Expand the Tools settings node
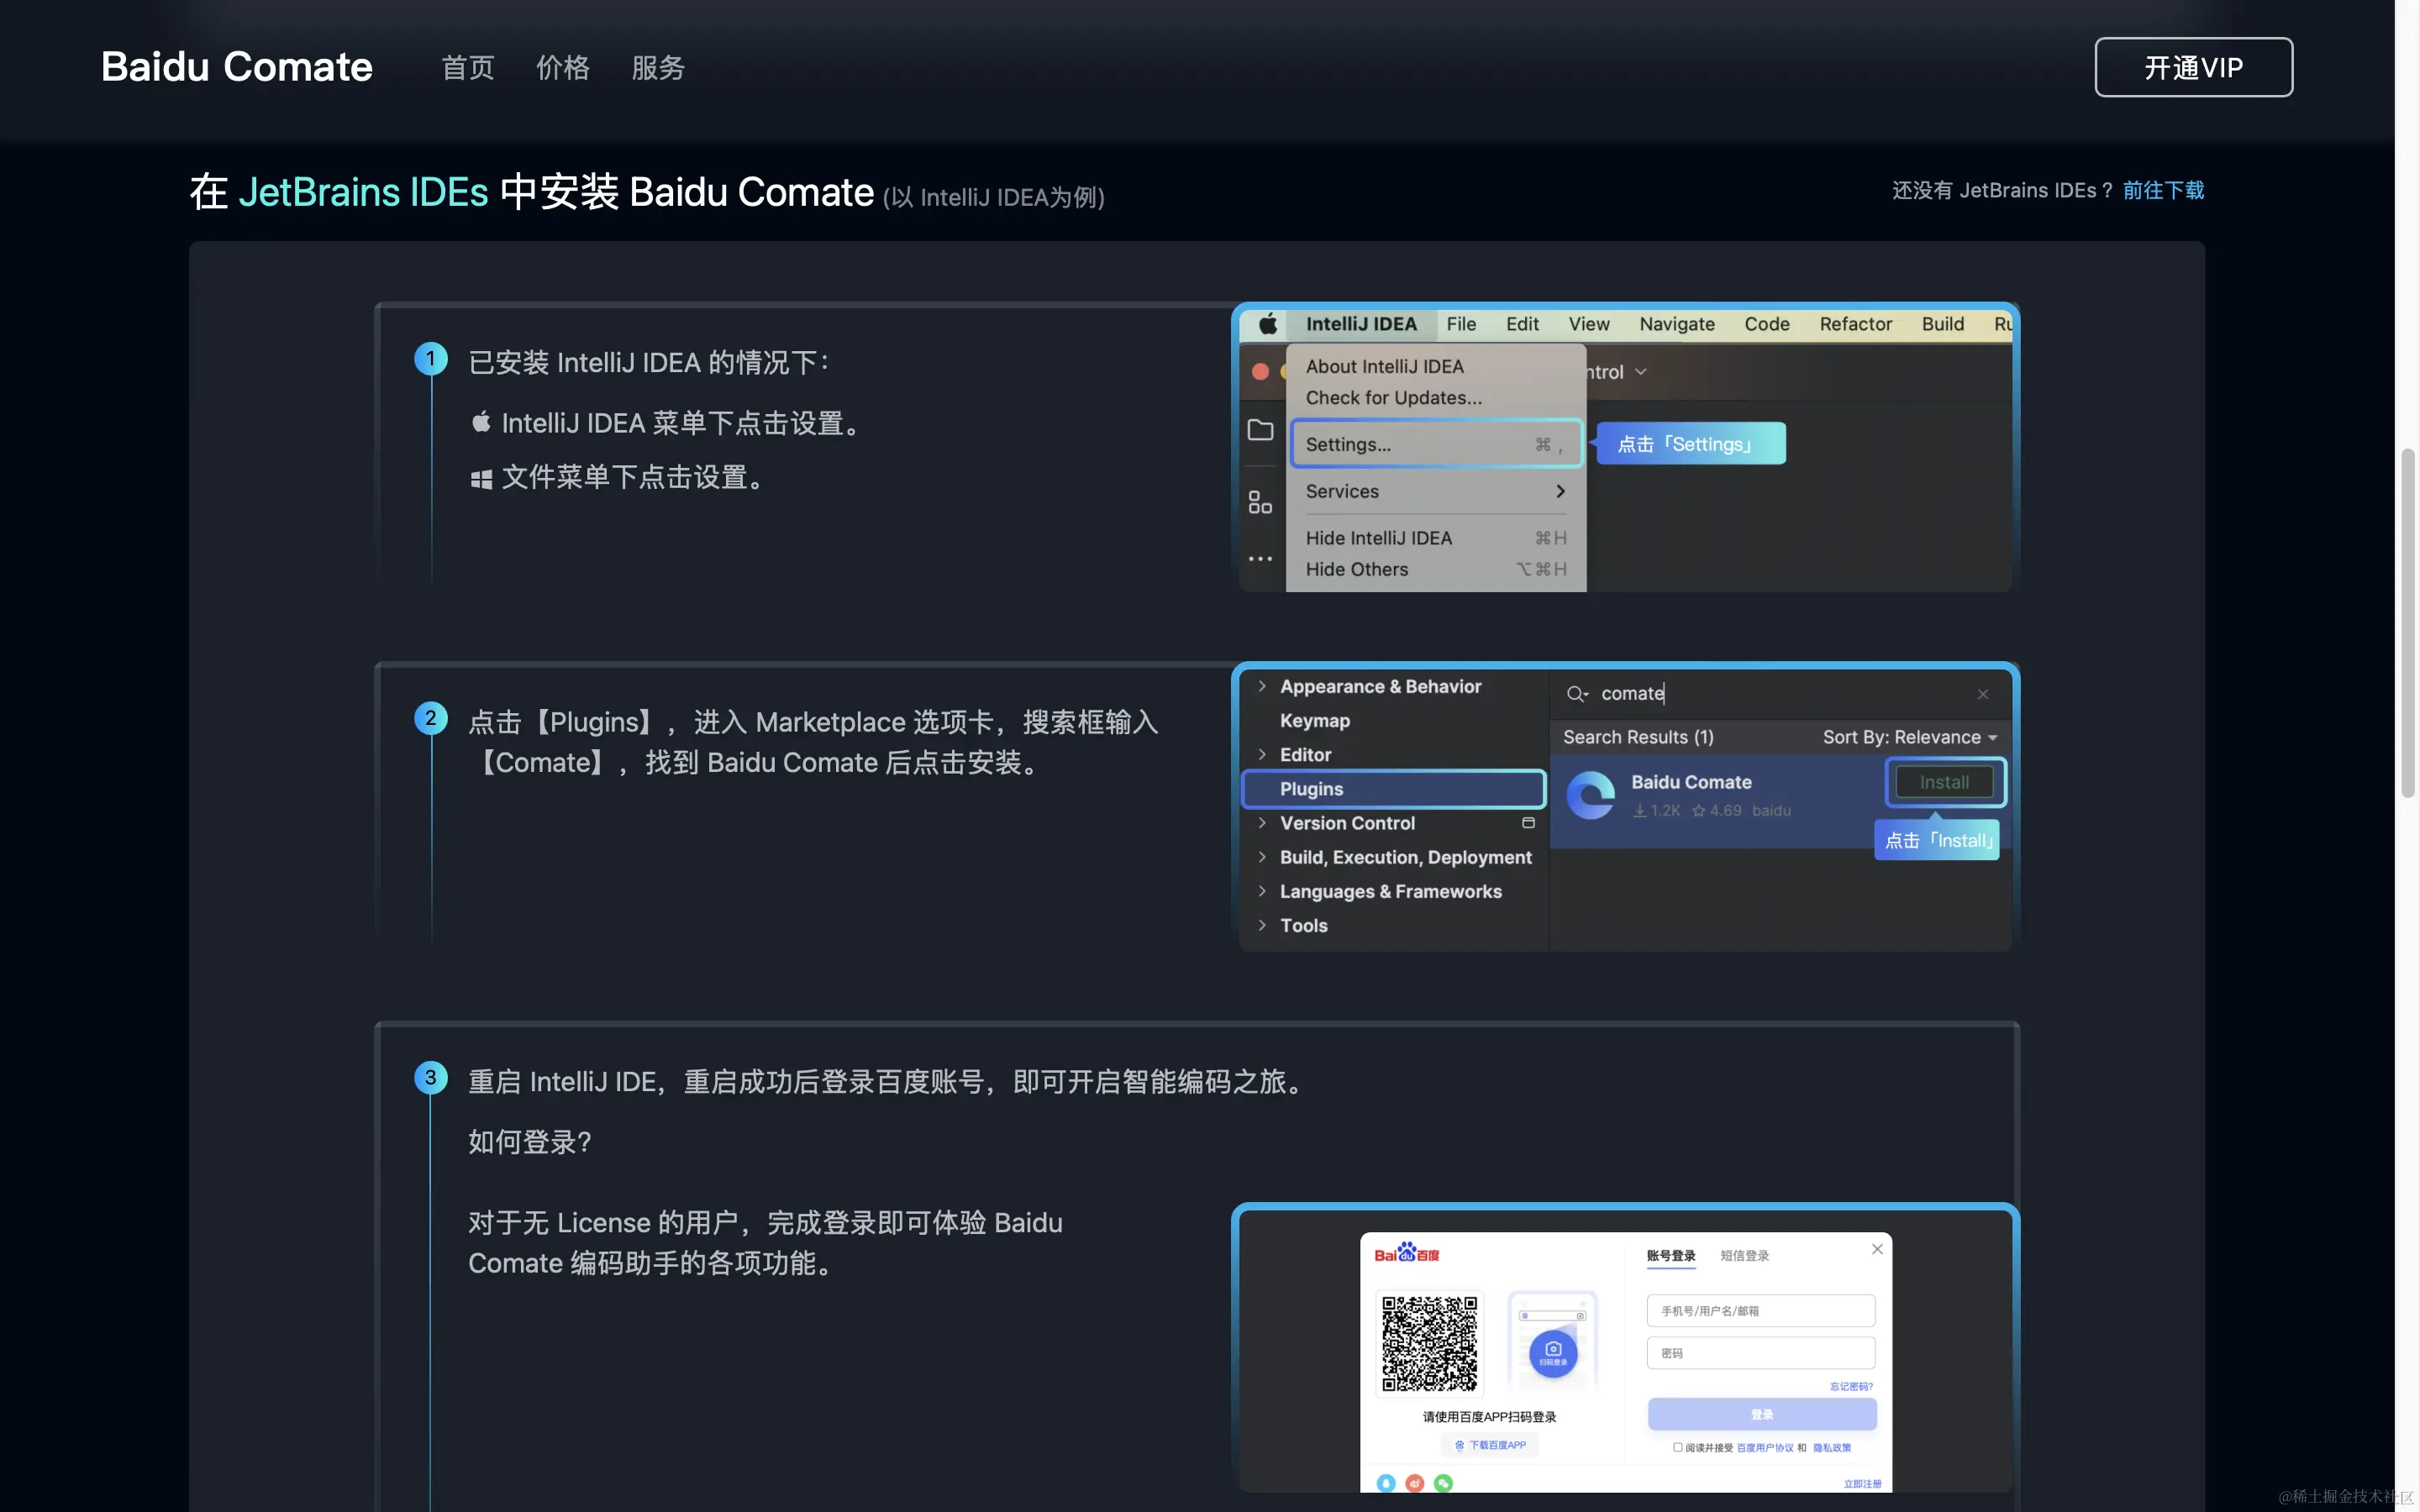The image size is (2420, 1512). pyautogui.click(x=1262, y=924)
